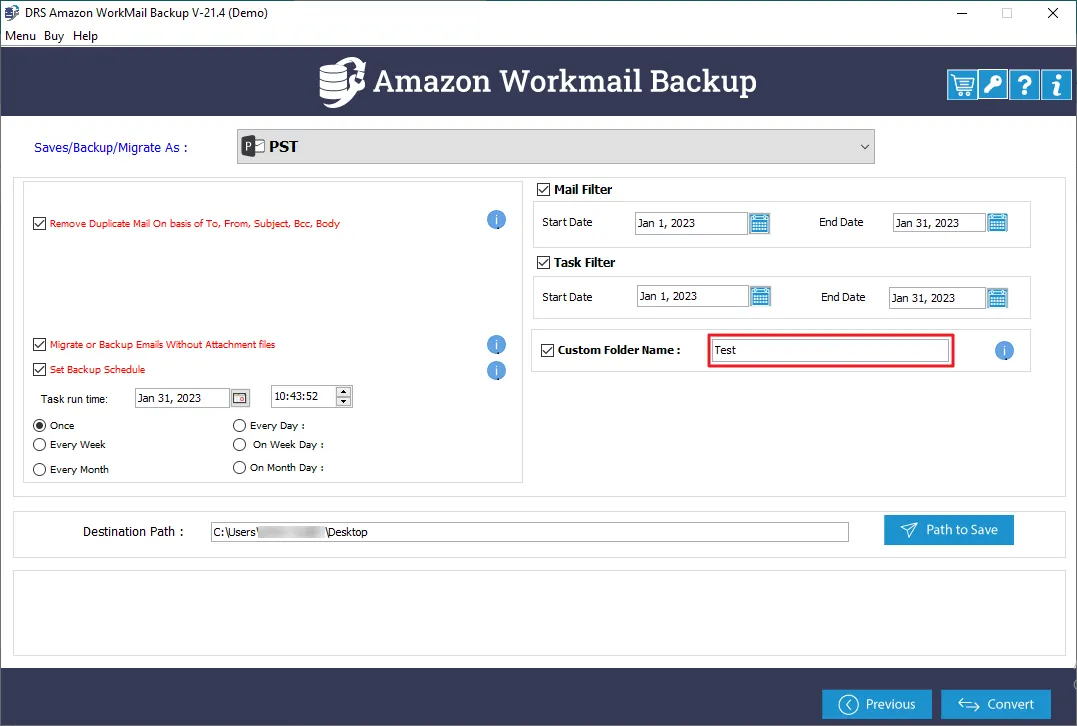Click the Custom Folder Name text field

(830, 350)
